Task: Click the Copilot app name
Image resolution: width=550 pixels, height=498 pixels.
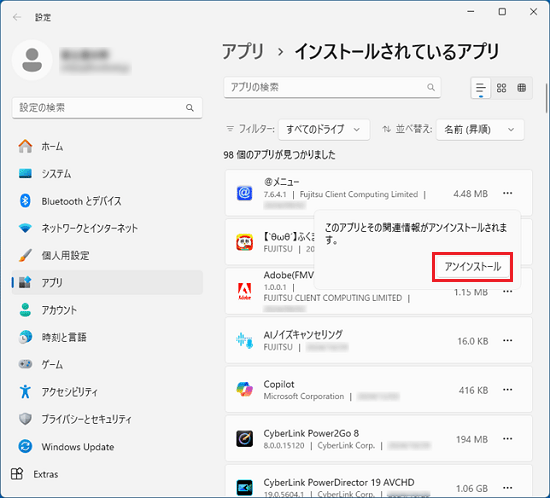Action: (x=279, y=384)
